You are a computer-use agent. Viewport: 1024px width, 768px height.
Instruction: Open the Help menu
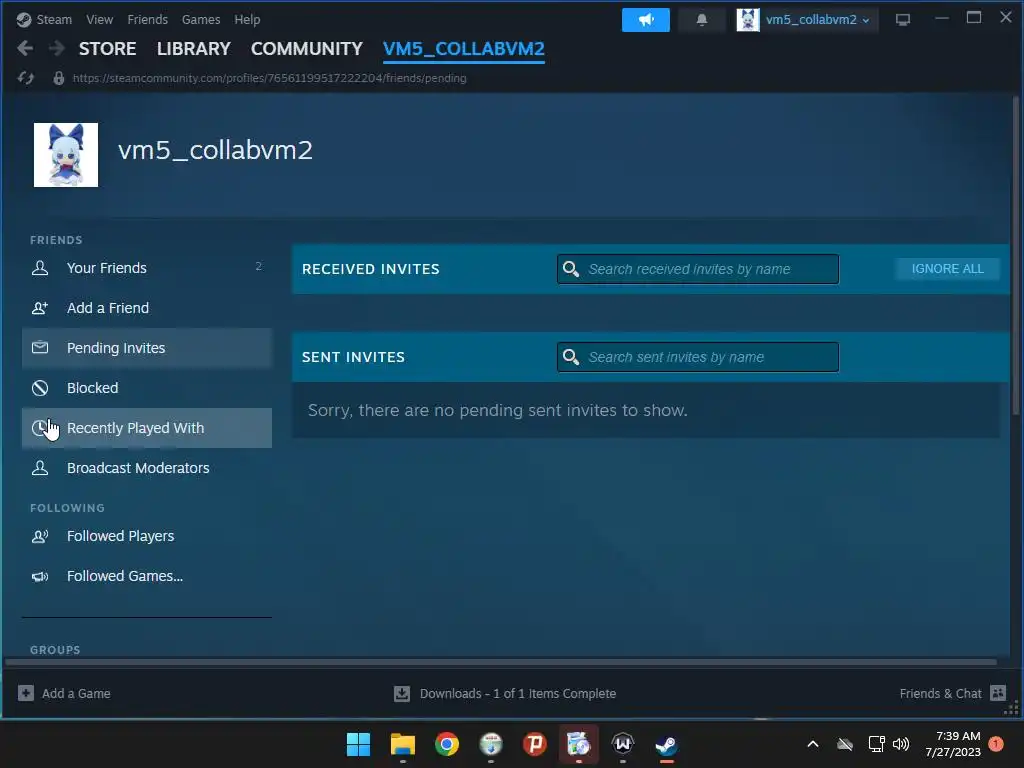pyautogui.click(x=248, y=20)
